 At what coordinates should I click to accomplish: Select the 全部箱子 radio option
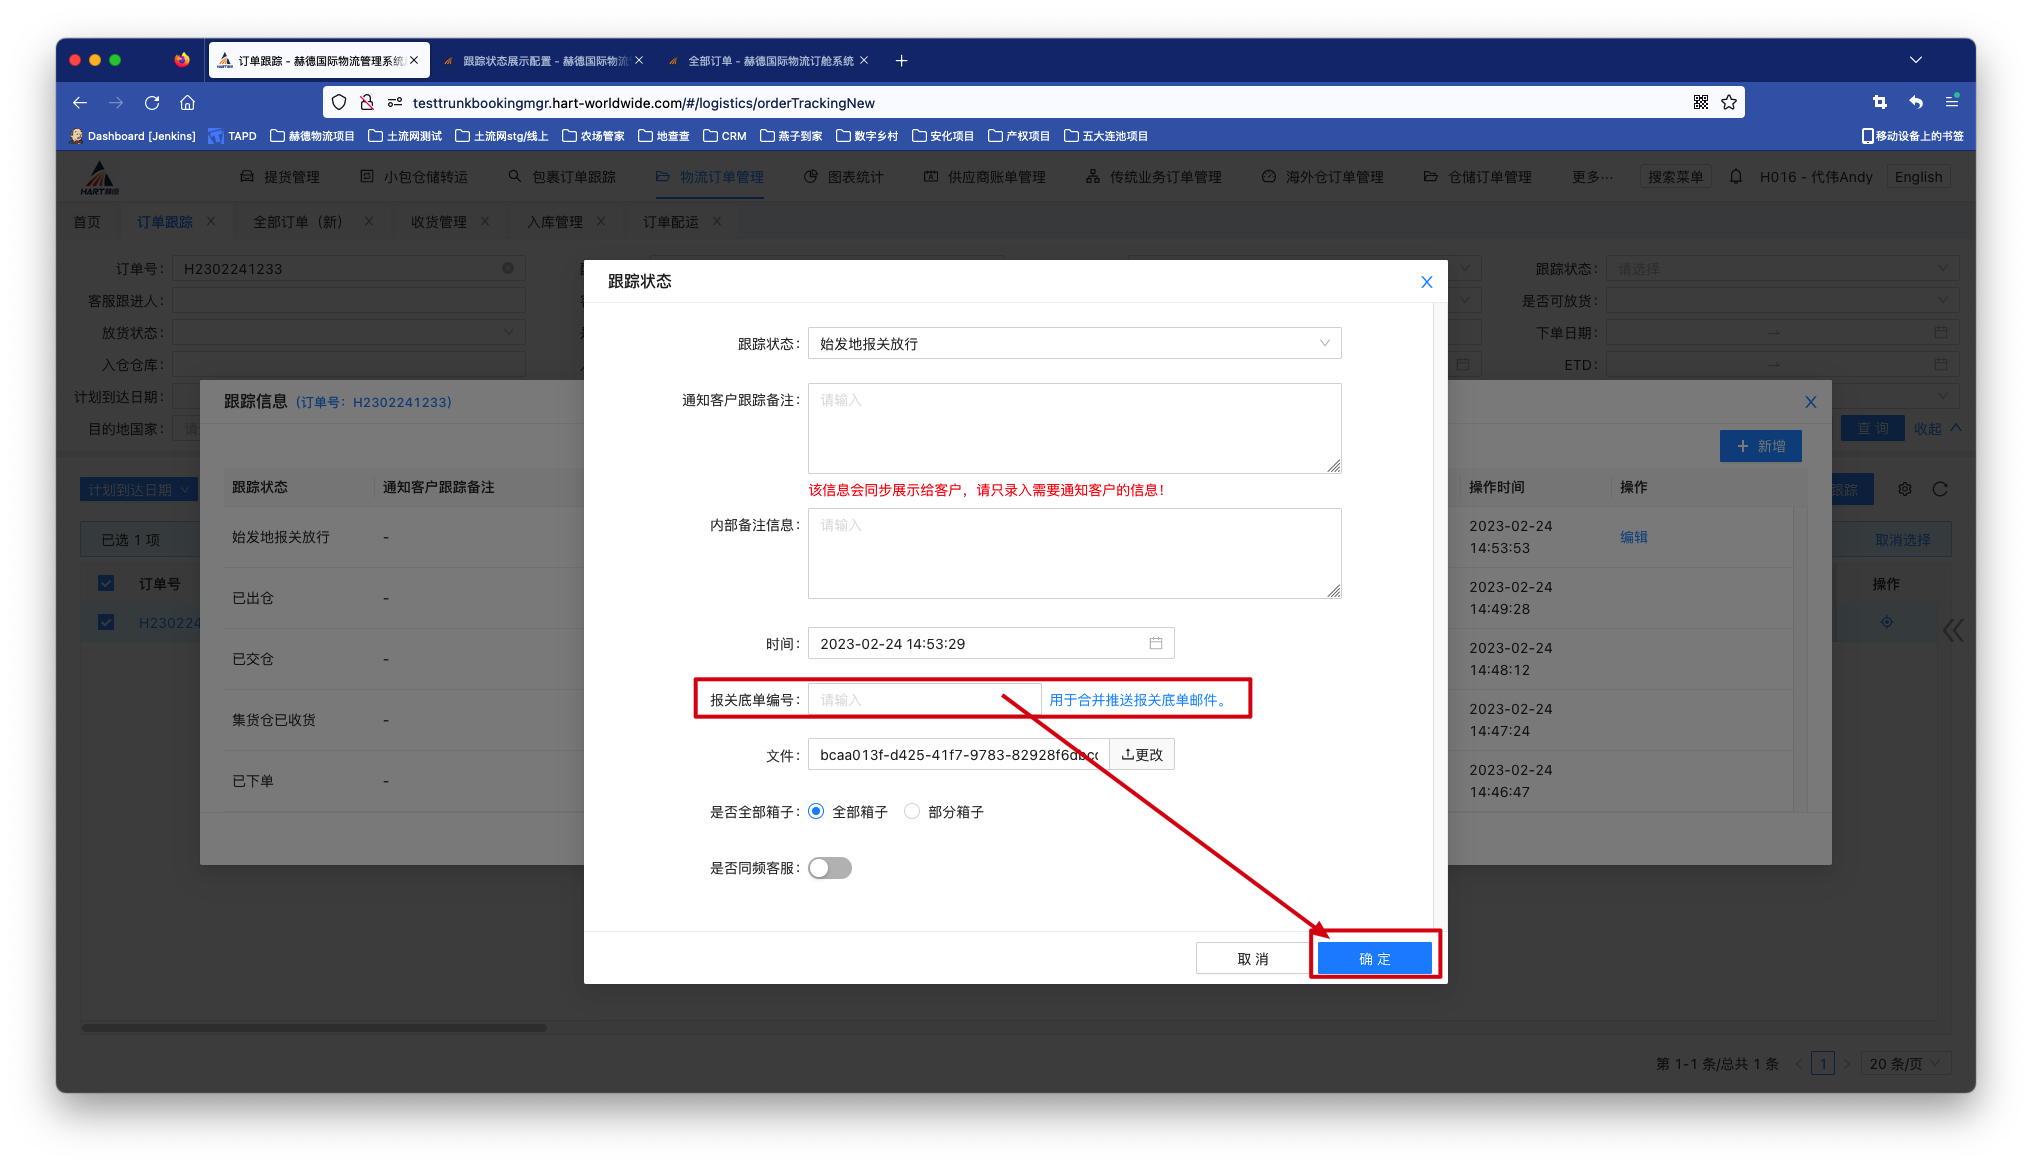(816, 812)
